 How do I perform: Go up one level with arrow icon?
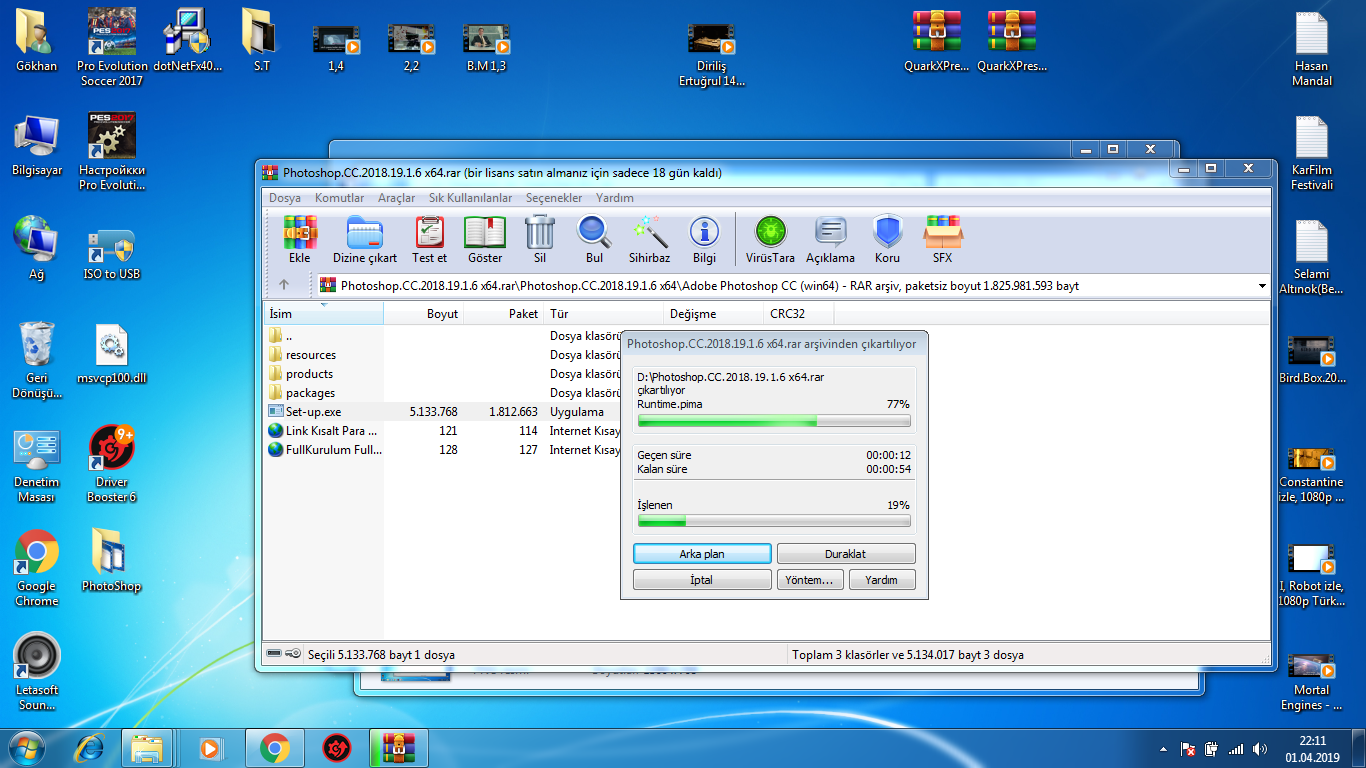[x=284, y=285]
